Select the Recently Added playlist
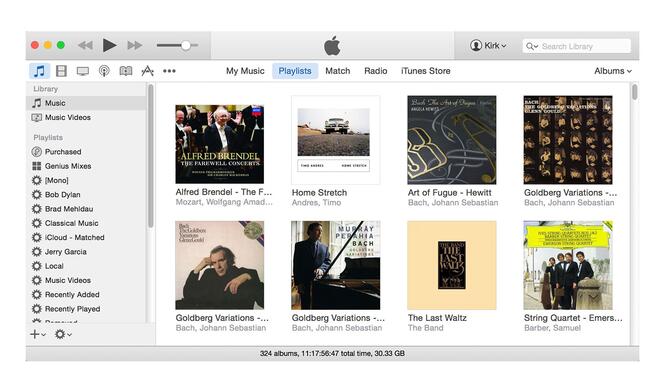Image resolution: width=660 pixels, height=390 pixels. 86,294
